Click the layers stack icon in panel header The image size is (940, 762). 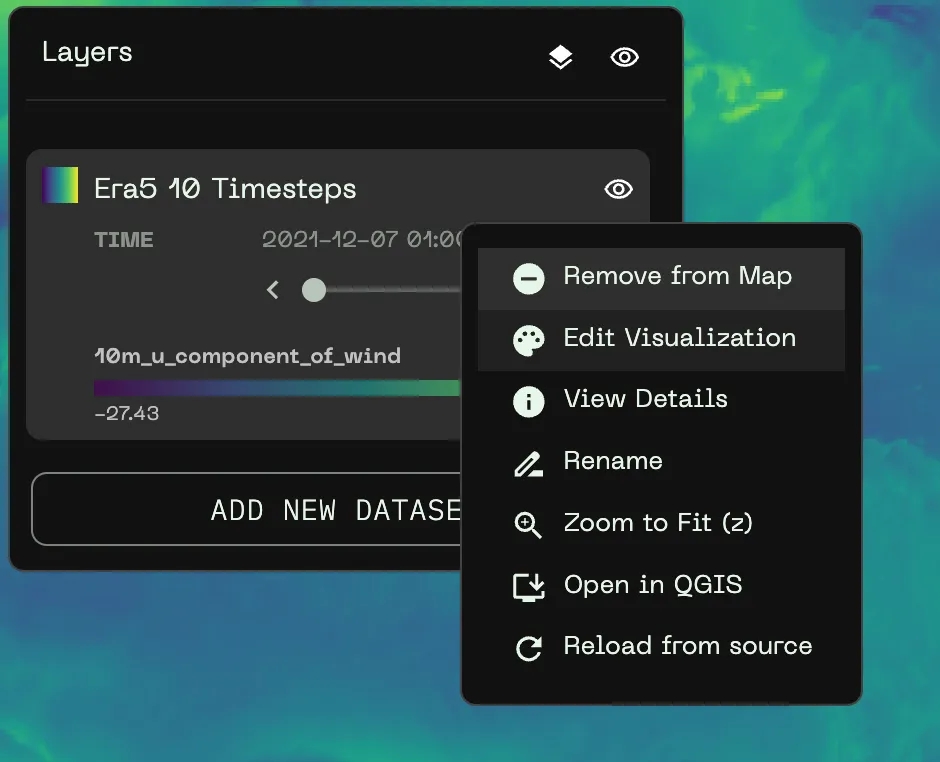click(561, 58)
